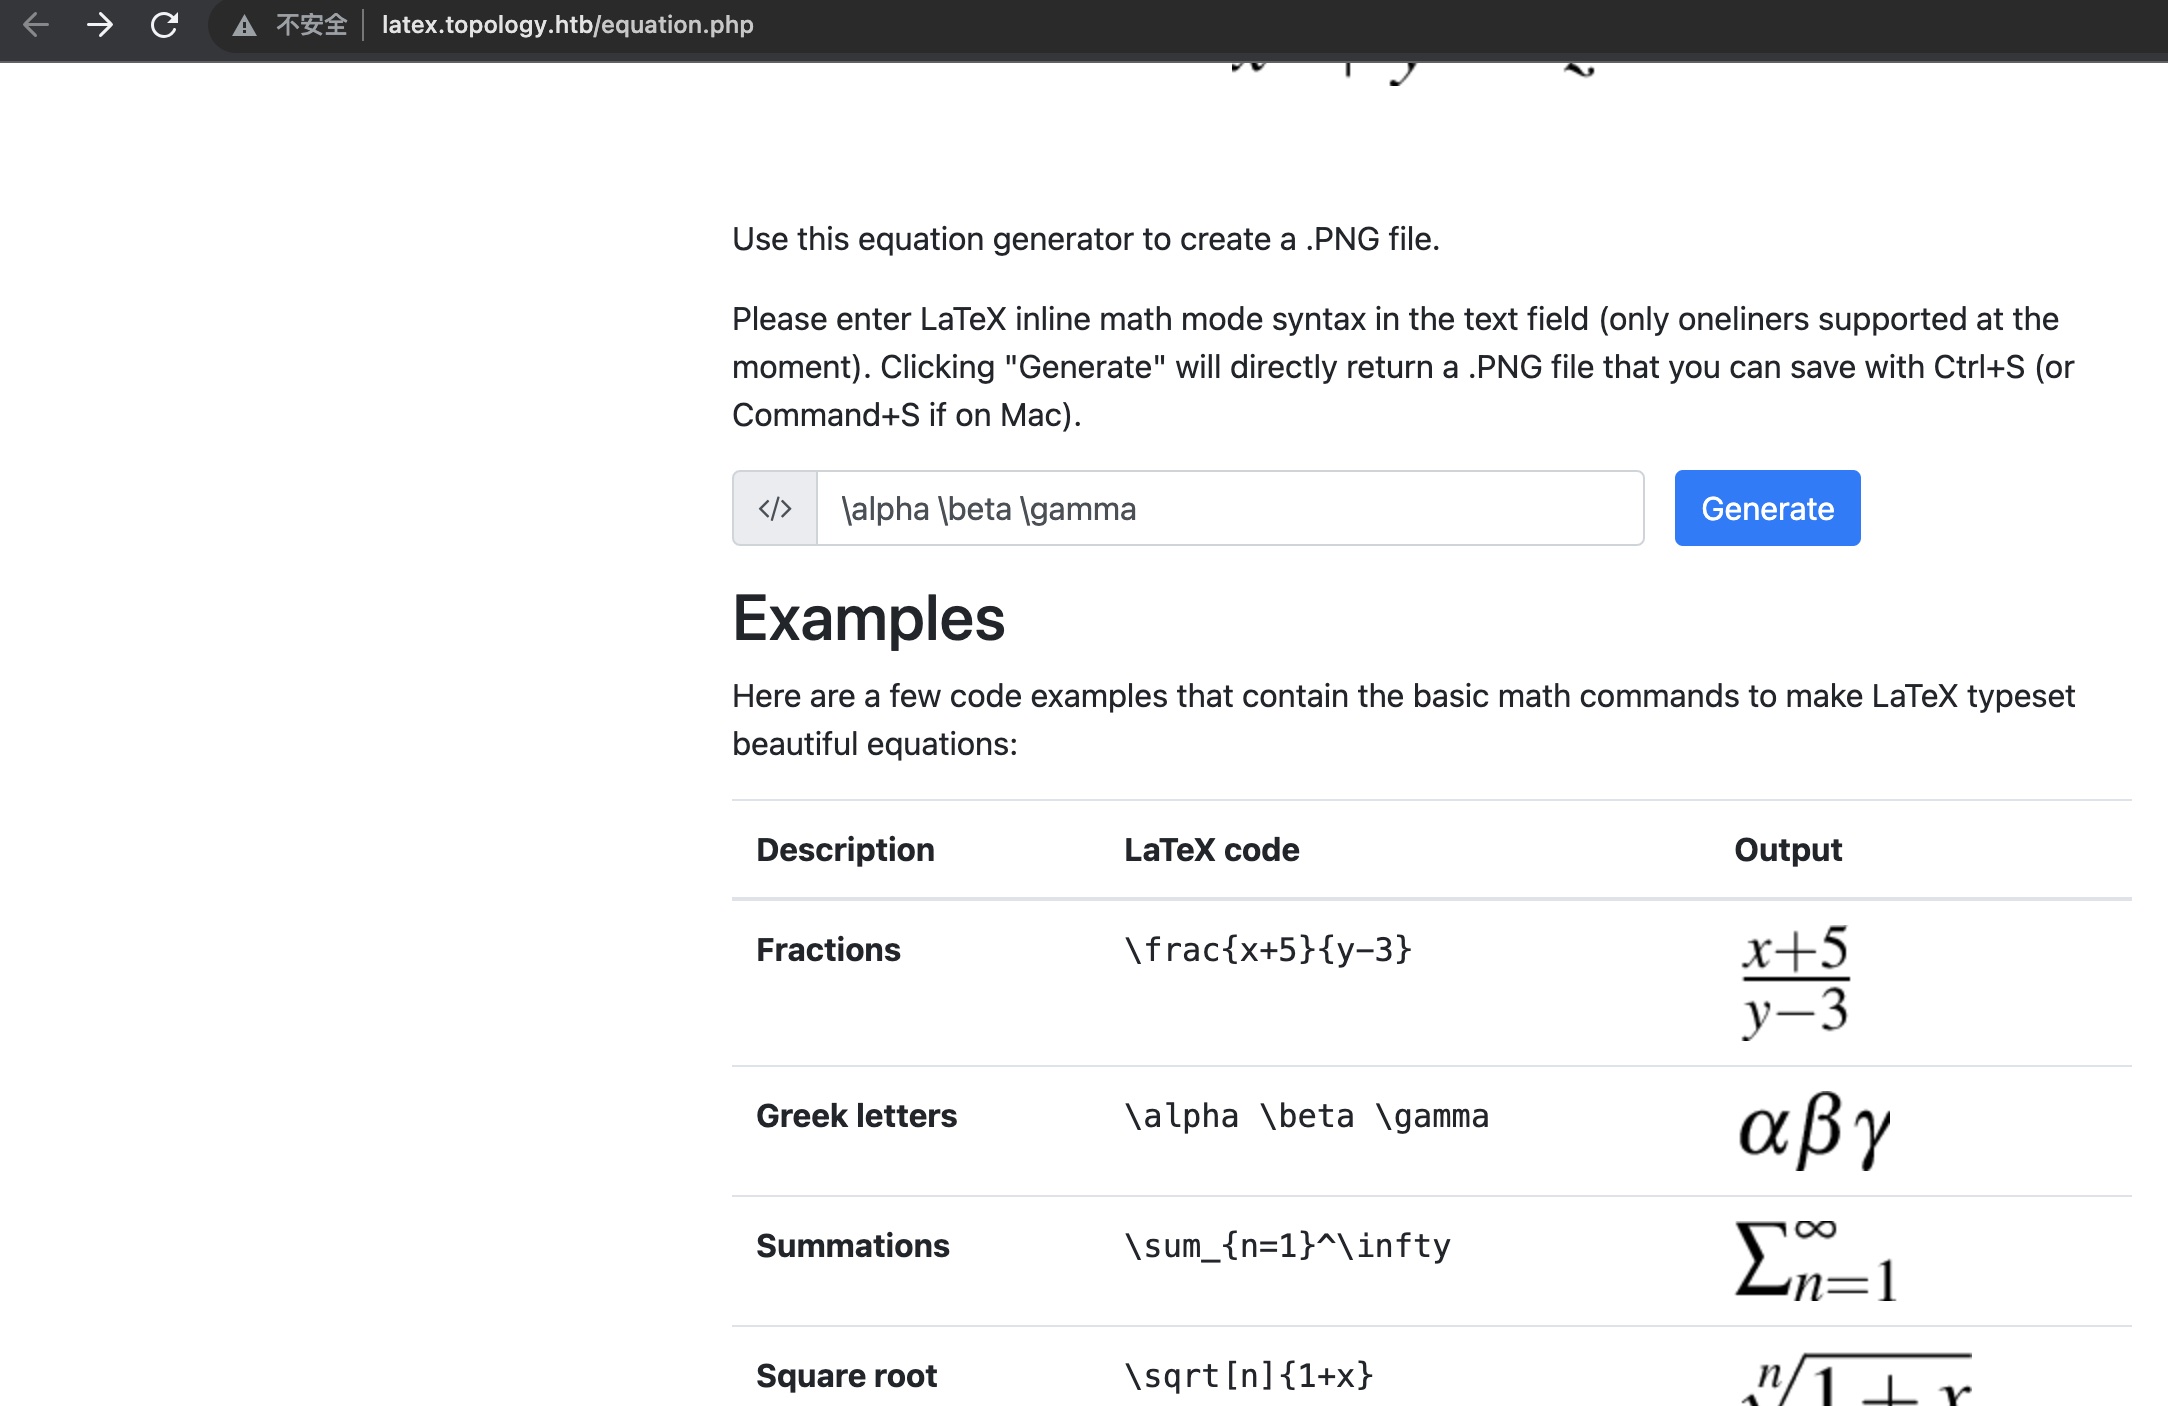Click the \alpha \beta \gamma table code
This screenshot has height=1406, width=2168.
[x=1306, y=1116]
